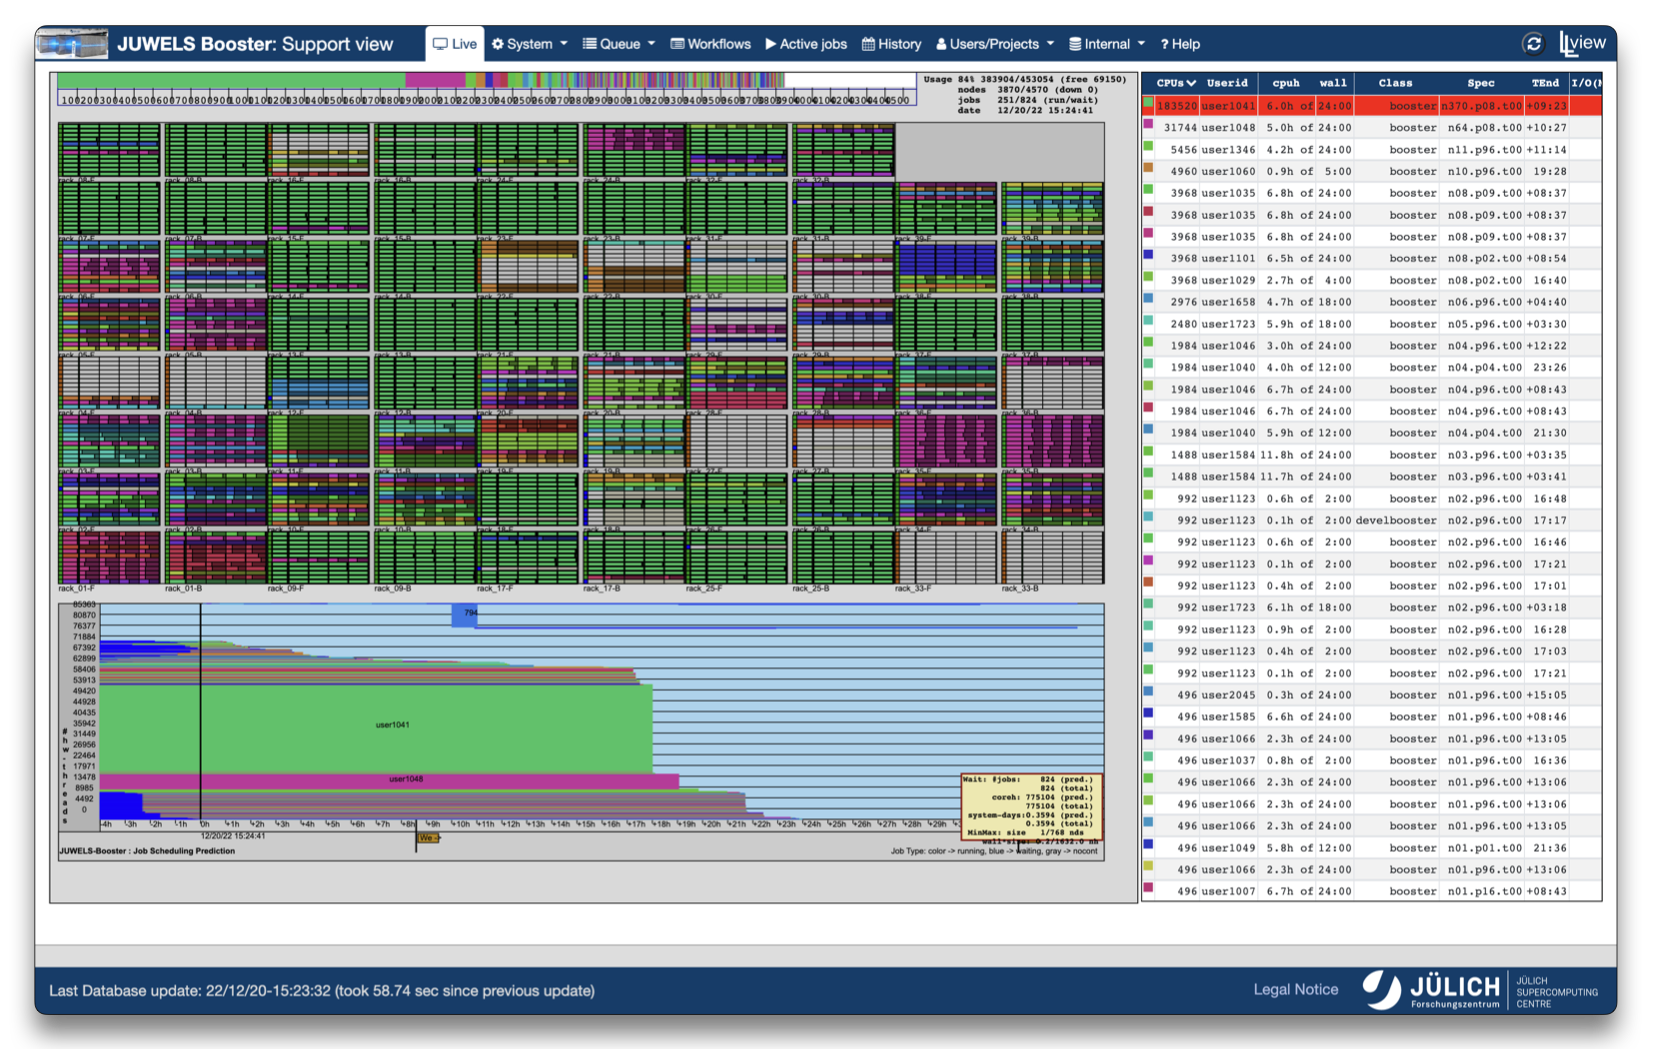Click the orange color swatch for user1060
The height and width of the screenshot is (1049, 1653).
[1148, 169]
